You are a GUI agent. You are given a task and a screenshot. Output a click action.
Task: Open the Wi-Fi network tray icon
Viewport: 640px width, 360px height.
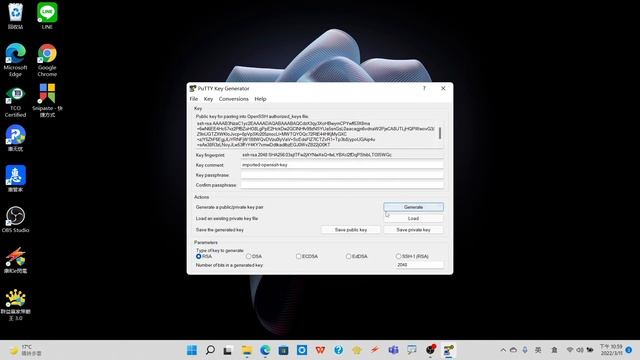(570, 350)
